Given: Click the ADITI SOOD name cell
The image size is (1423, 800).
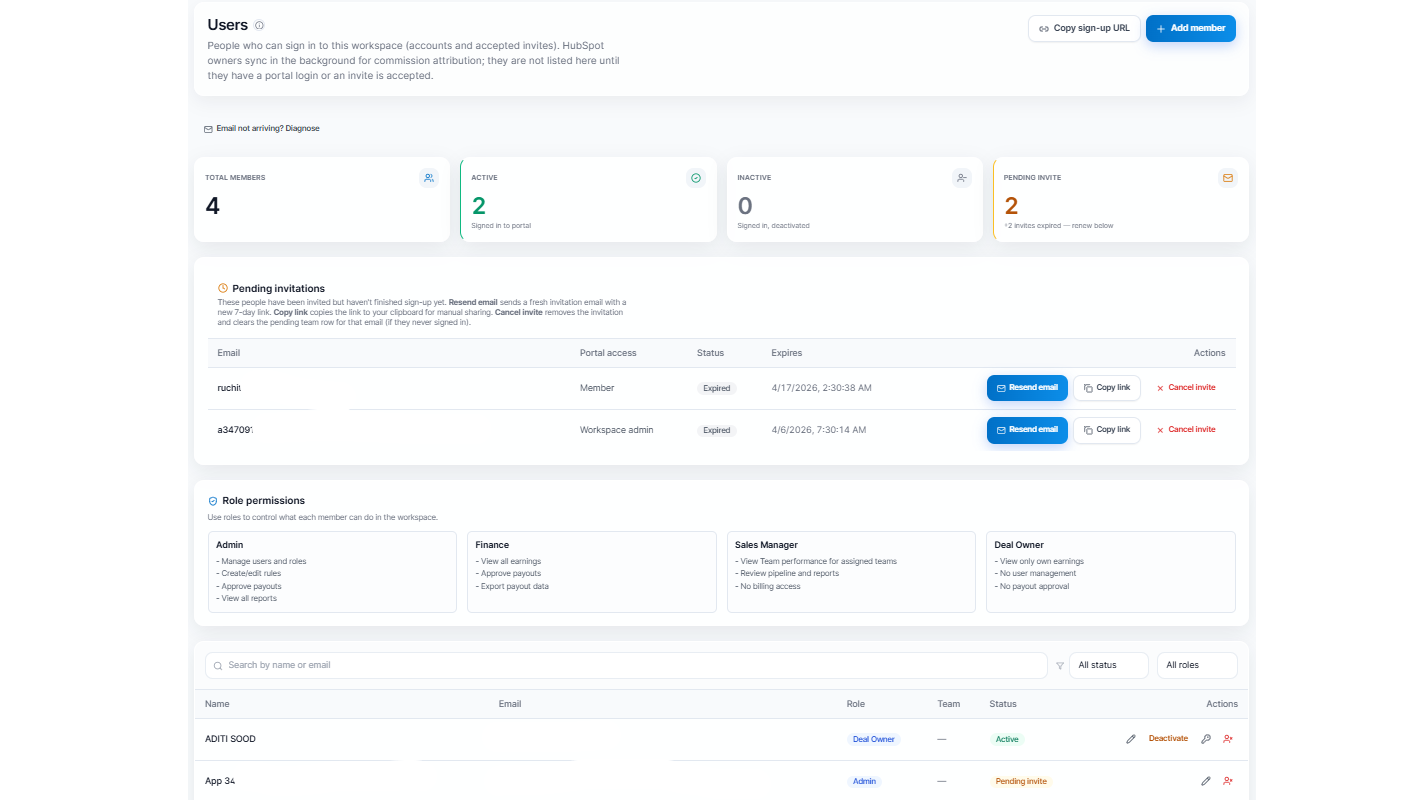Looking at the screenshot, I should point(230,739).
